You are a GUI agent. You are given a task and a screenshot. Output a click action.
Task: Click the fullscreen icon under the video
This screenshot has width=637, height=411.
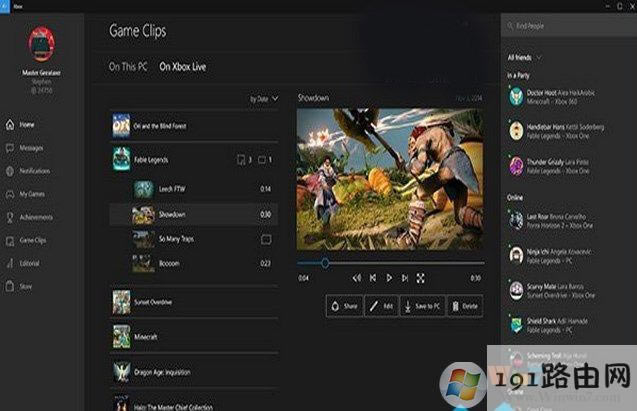420,278
